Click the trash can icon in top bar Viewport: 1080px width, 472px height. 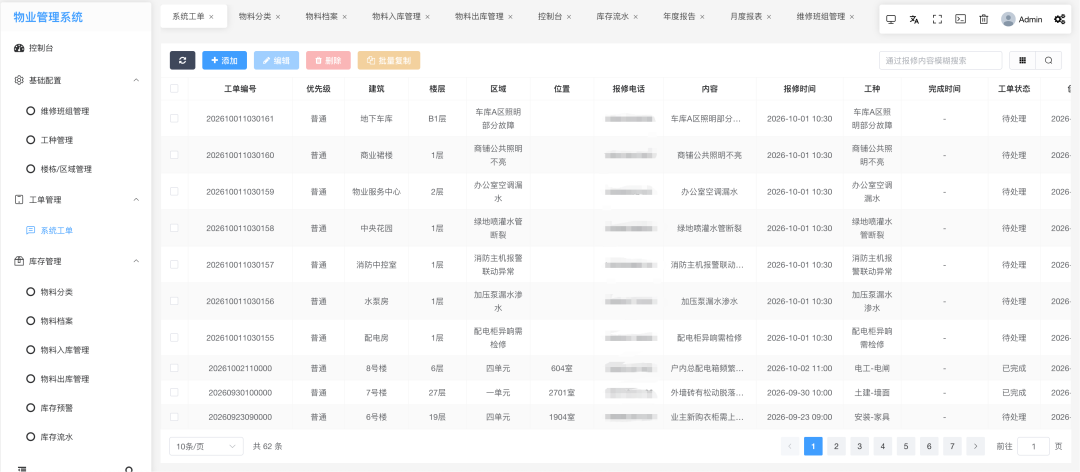(984, 19)
